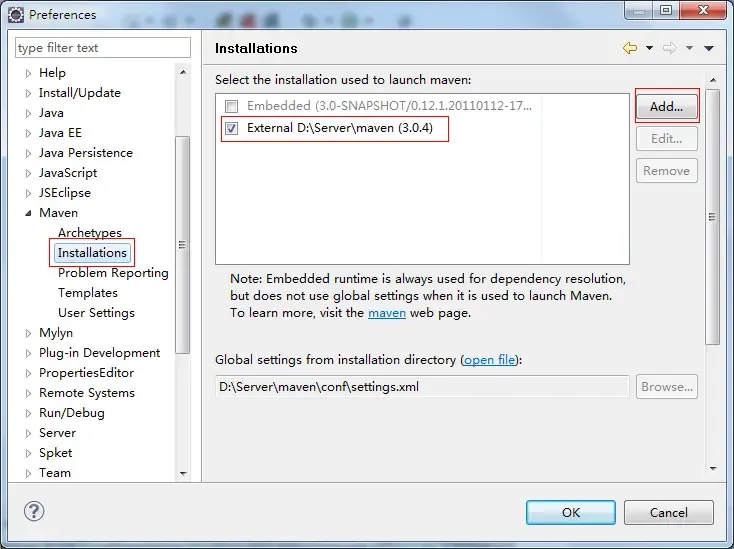The image size is (734, 549).
Task: Open the maven web page link
Action: coord(387,313)
